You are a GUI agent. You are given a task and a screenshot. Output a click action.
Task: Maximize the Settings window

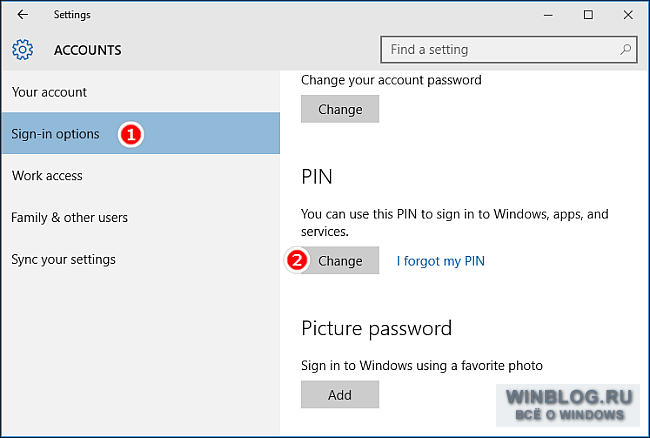point(588,15)
